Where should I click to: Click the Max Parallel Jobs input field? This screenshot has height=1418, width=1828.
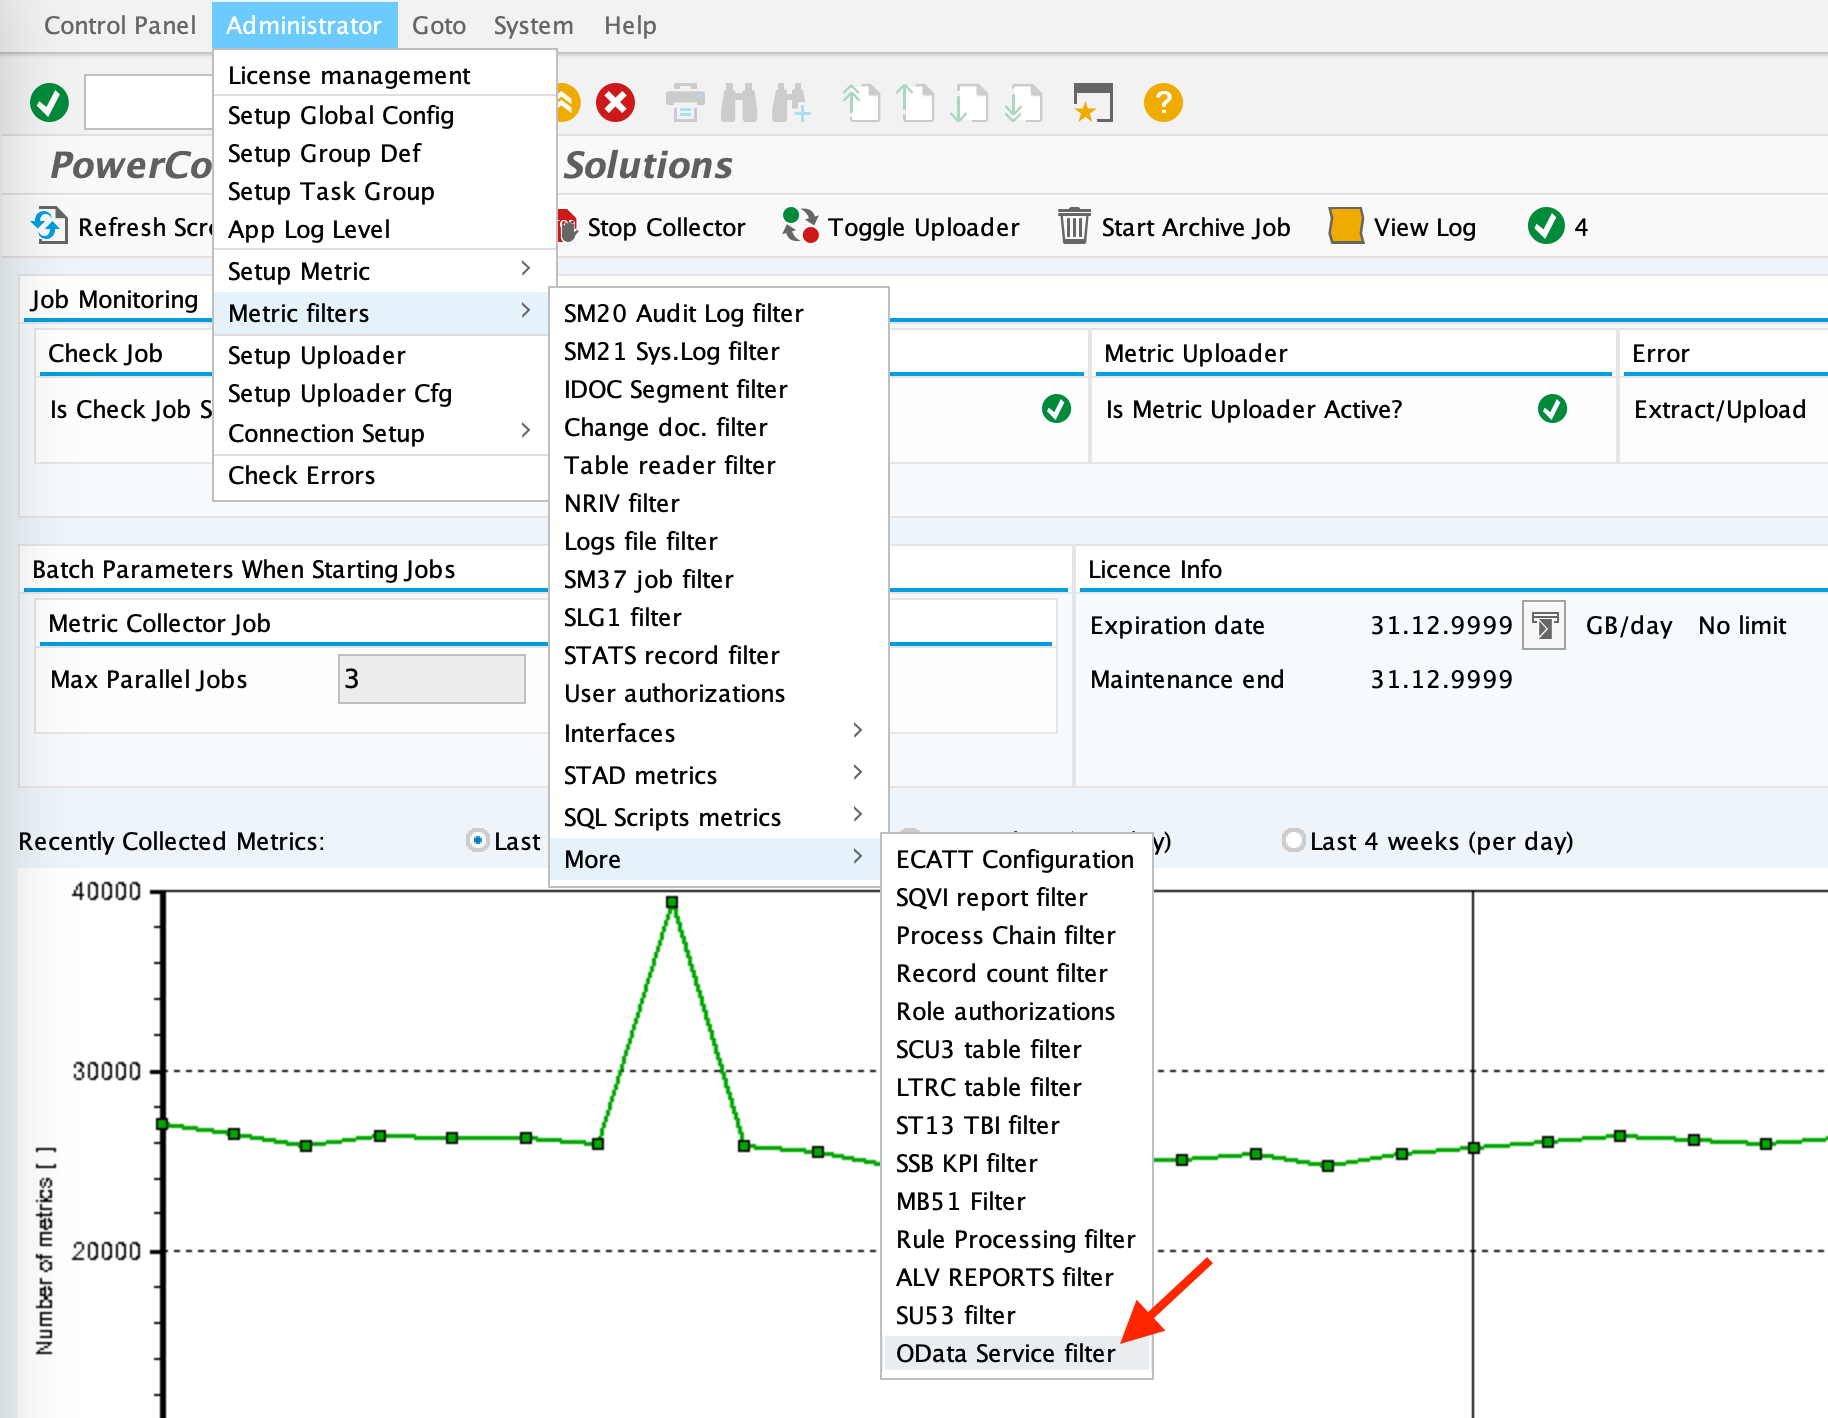click(x=431, y=679)
